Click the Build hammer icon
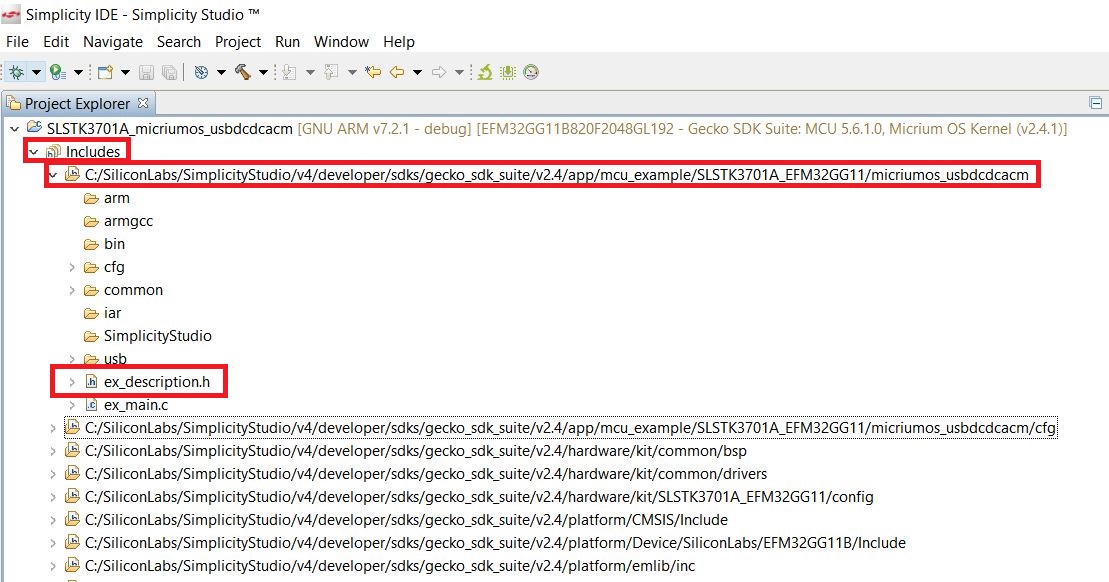 click(243, 72)
